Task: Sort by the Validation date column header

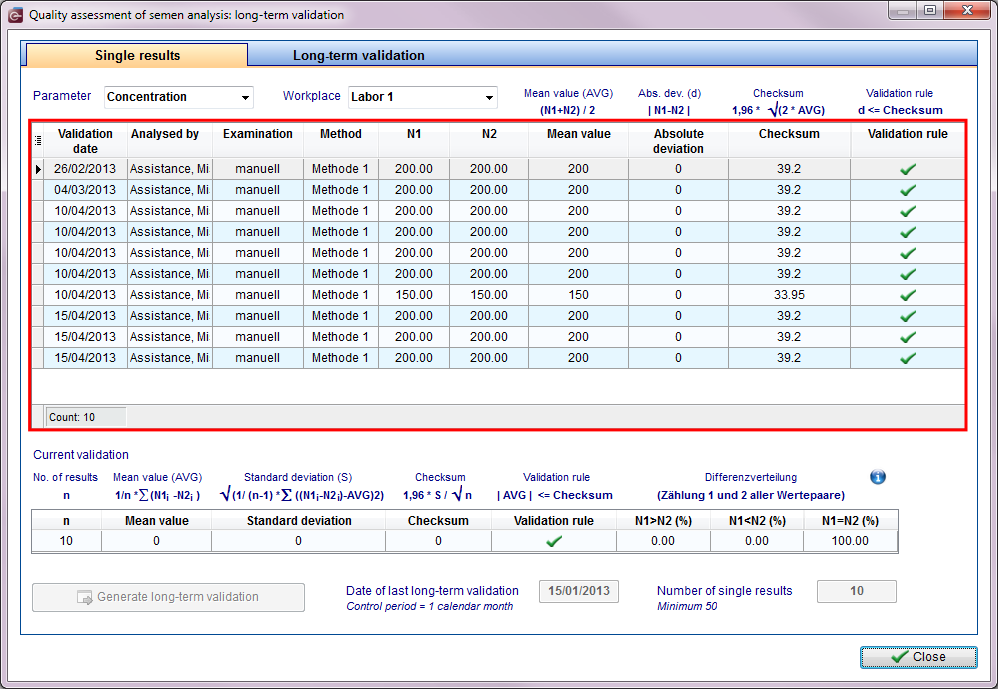Action: (85, 141)
